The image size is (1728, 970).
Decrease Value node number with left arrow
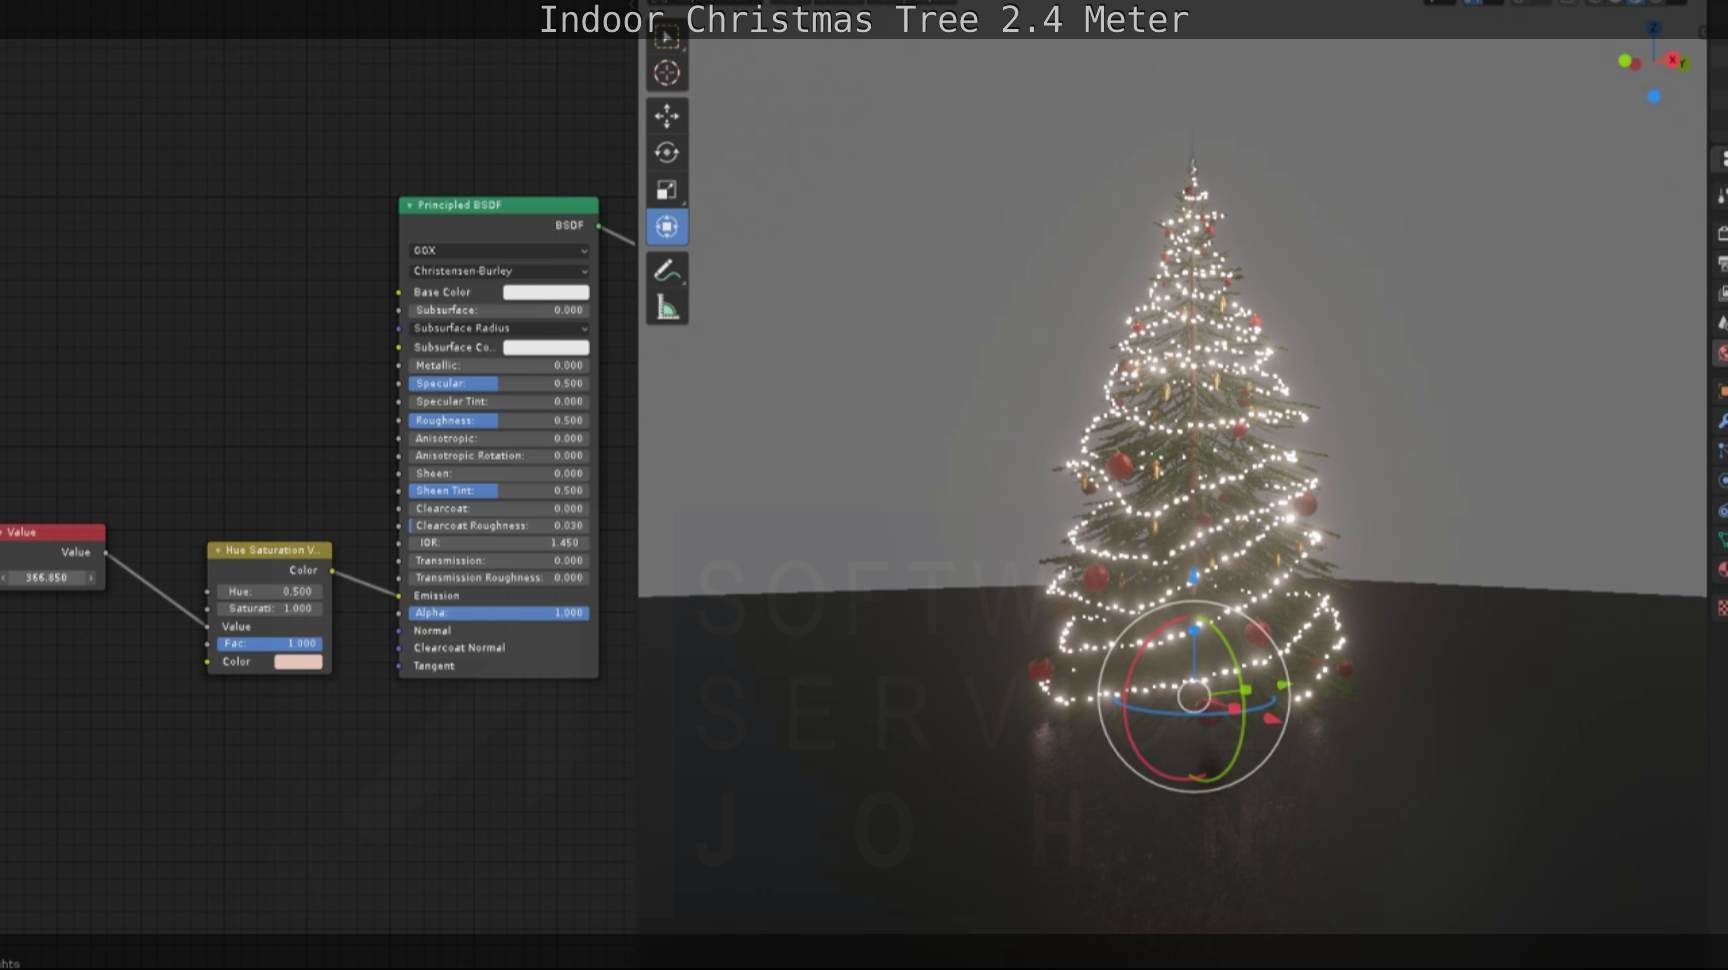4,578
